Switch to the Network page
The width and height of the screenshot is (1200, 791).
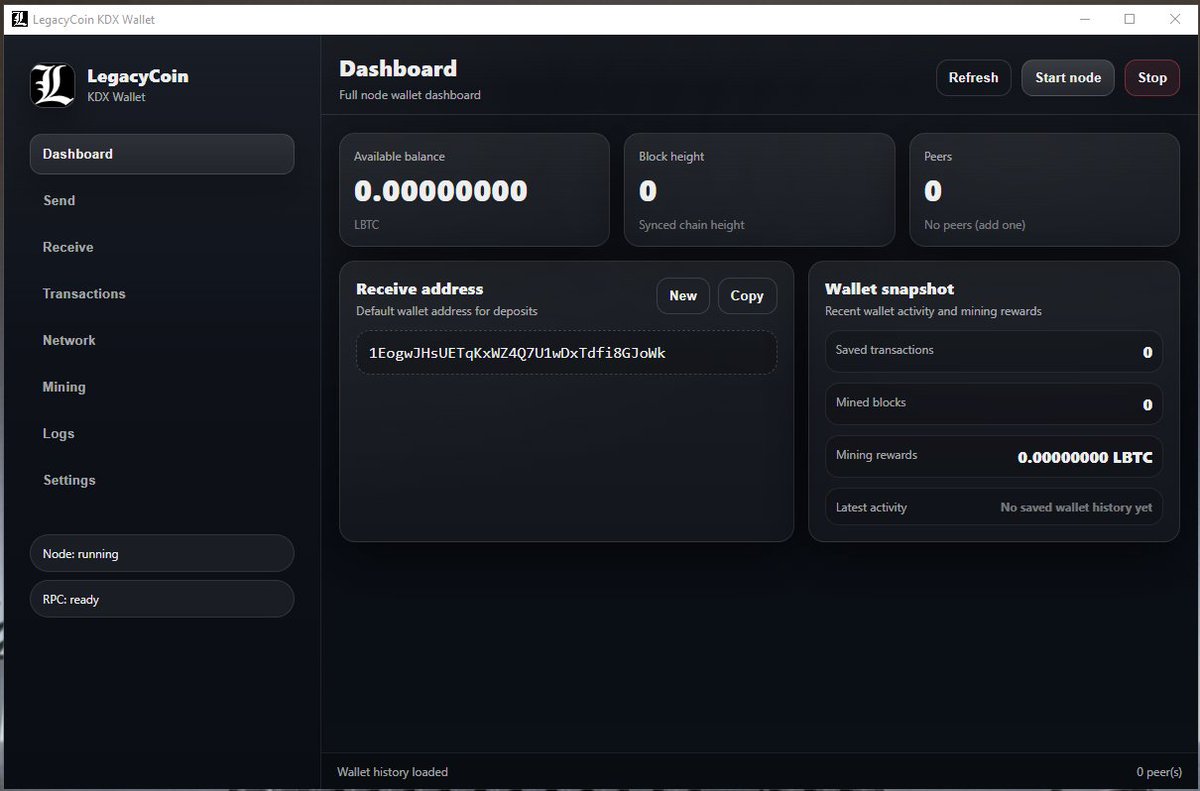pos(162,340)
